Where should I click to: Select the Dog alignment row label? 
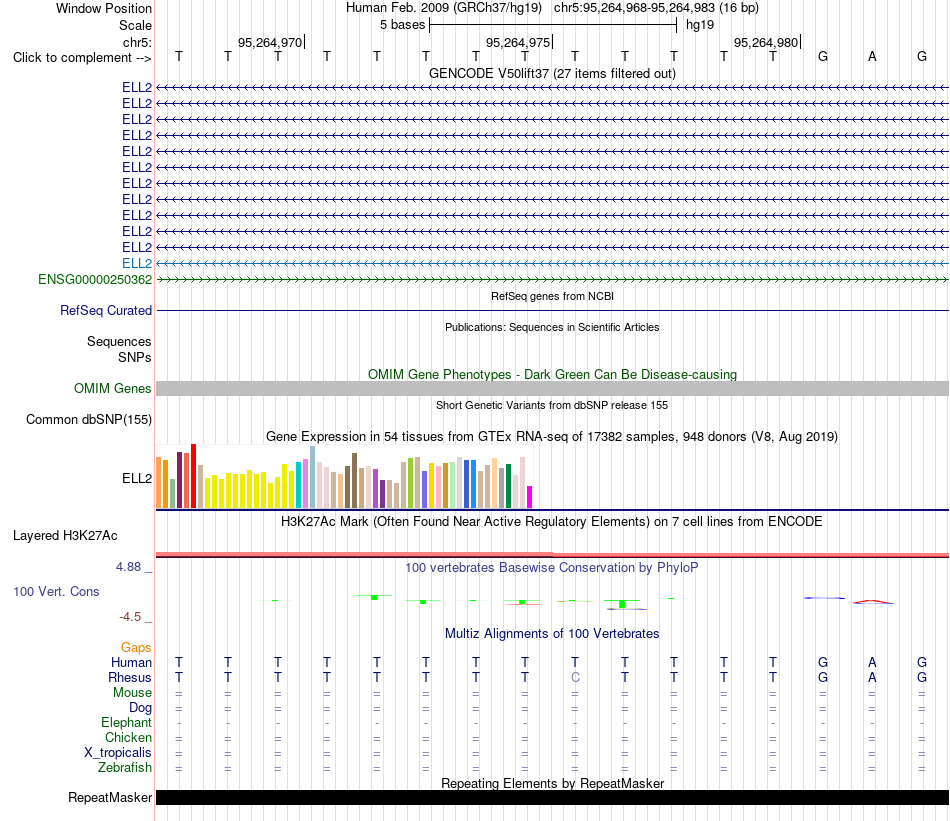tap(140, 708)
